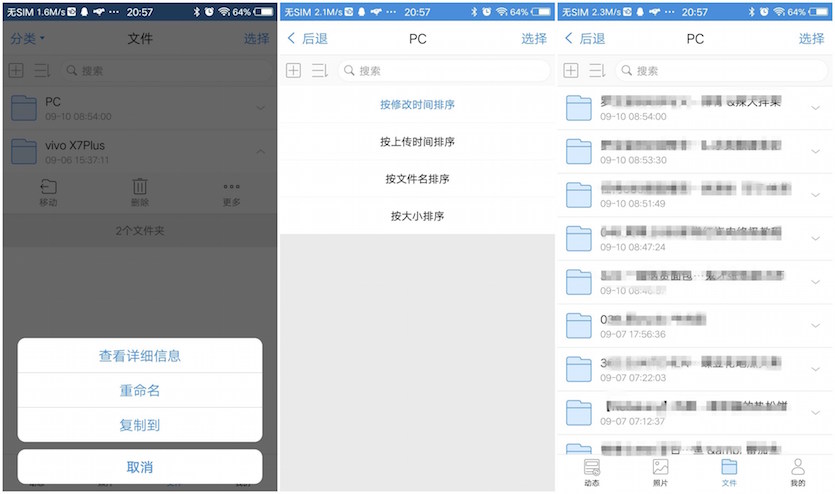
Task: Dismiss the action sheet with 取消
Action: [x=140, y=467]
